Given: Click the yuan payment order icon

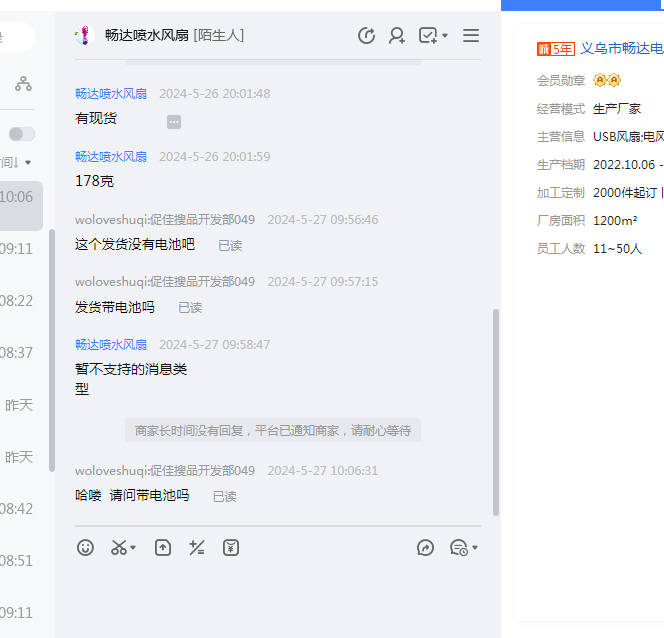Looking at the screenshot, I should point(231,548).
